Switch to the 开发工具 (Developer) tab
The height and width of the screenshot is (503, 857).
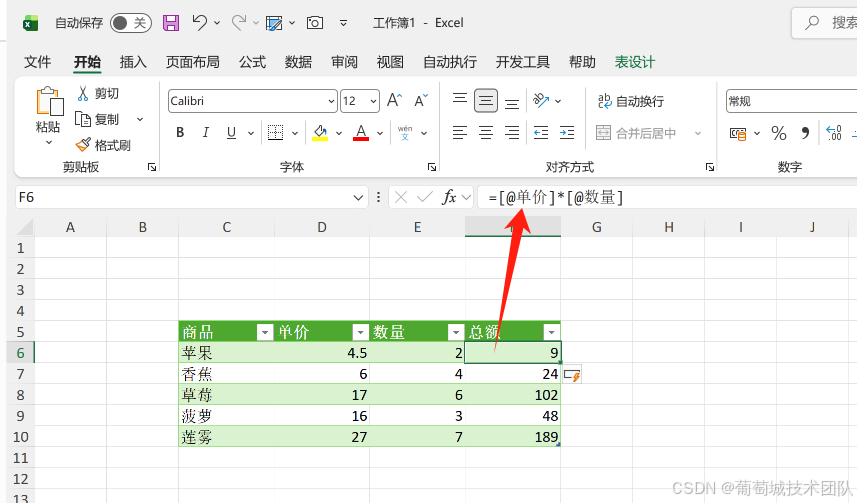coord(523,62)
